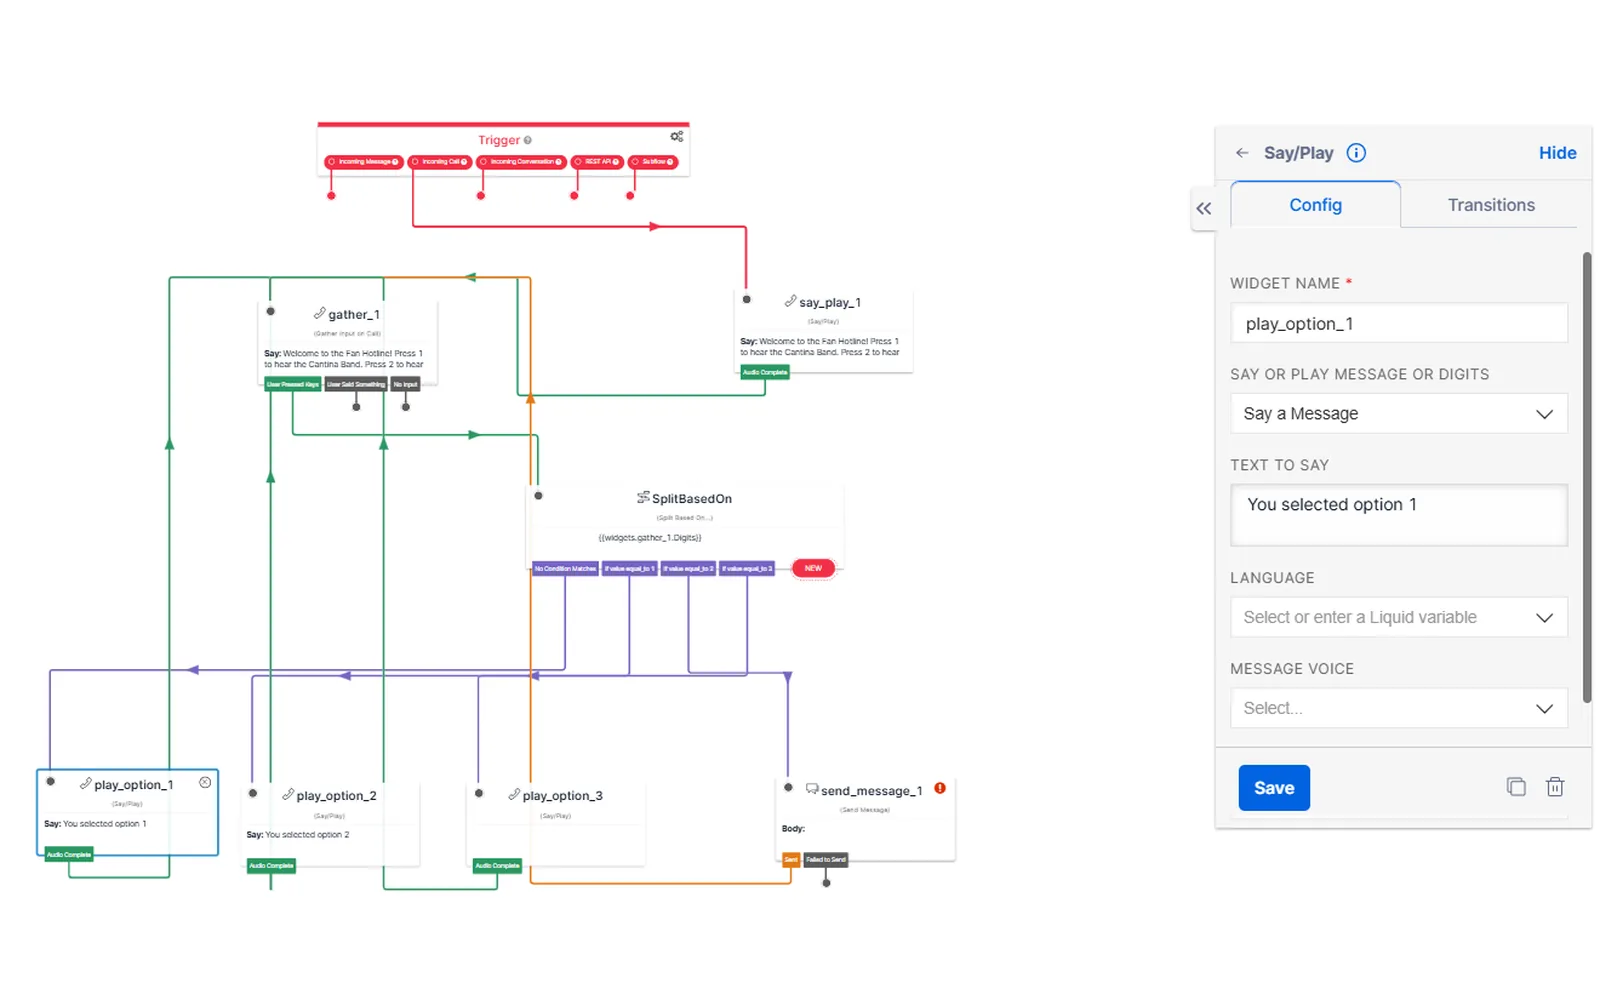Add NEW condition on SplitBasedOn
This screenshot has width=1600, height=1000.
click(813, 568)
